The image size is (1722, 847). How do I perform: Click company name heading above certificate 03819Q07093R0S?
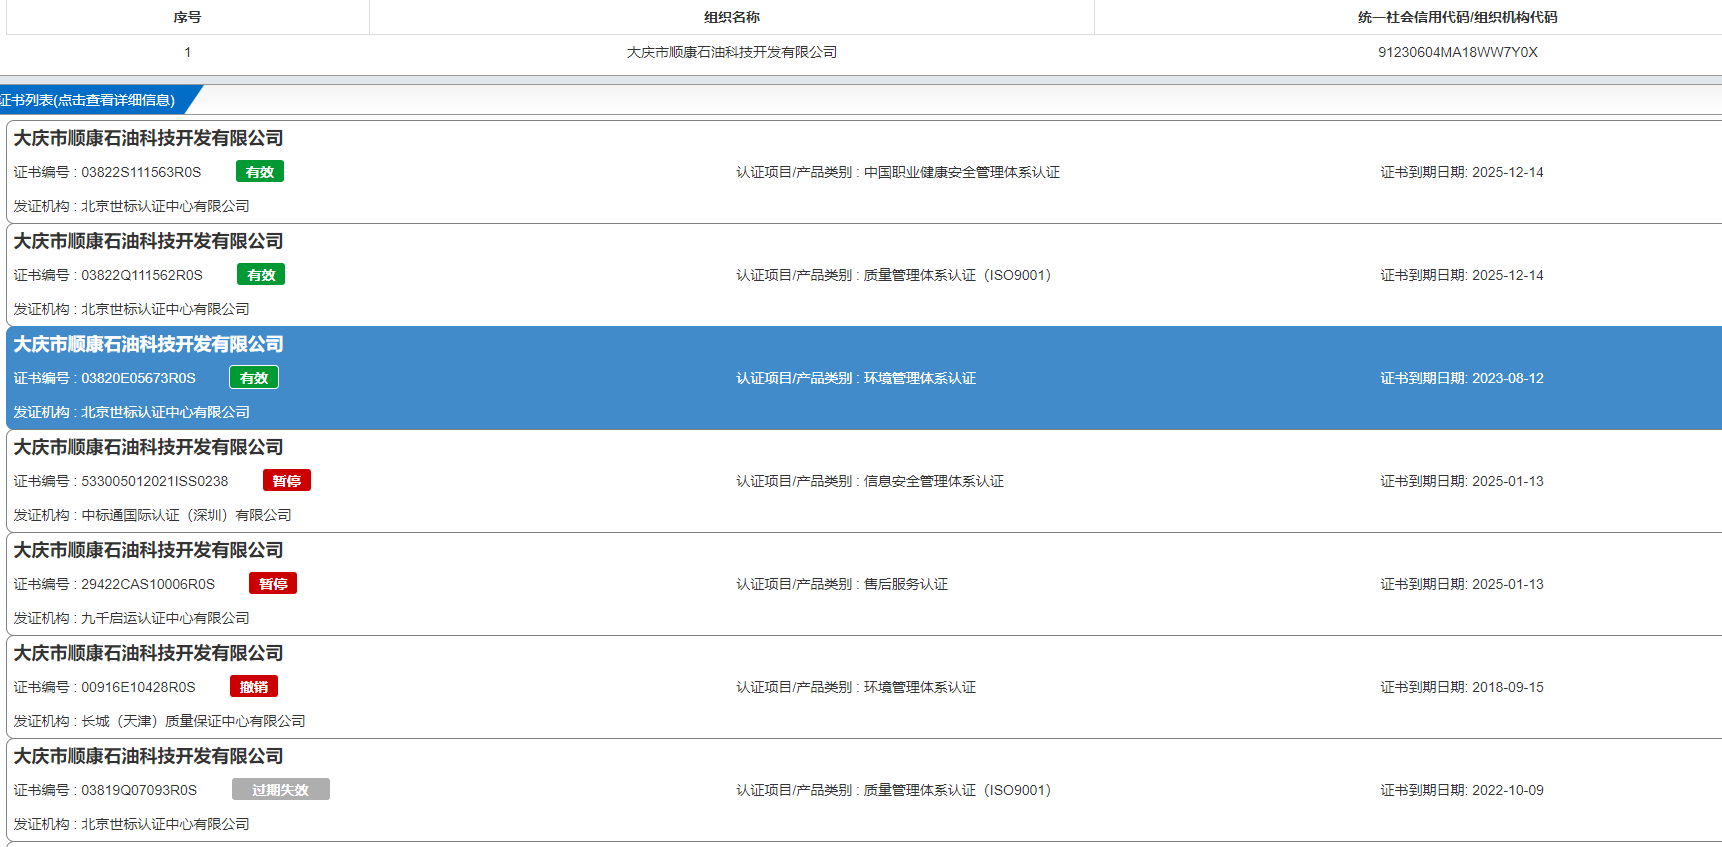pyautogui.click(x=148, y=756)
